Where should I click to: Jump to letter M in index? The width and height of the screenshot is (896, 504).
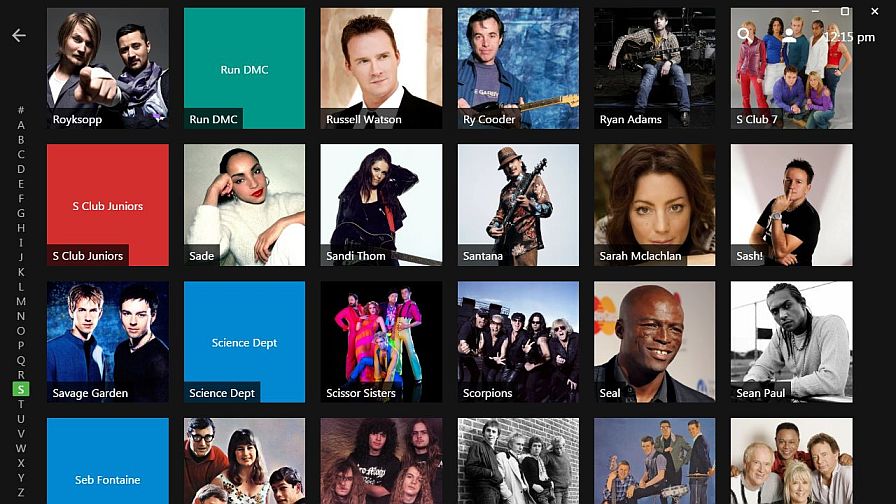pyautogui.click(x=21, y=301)
